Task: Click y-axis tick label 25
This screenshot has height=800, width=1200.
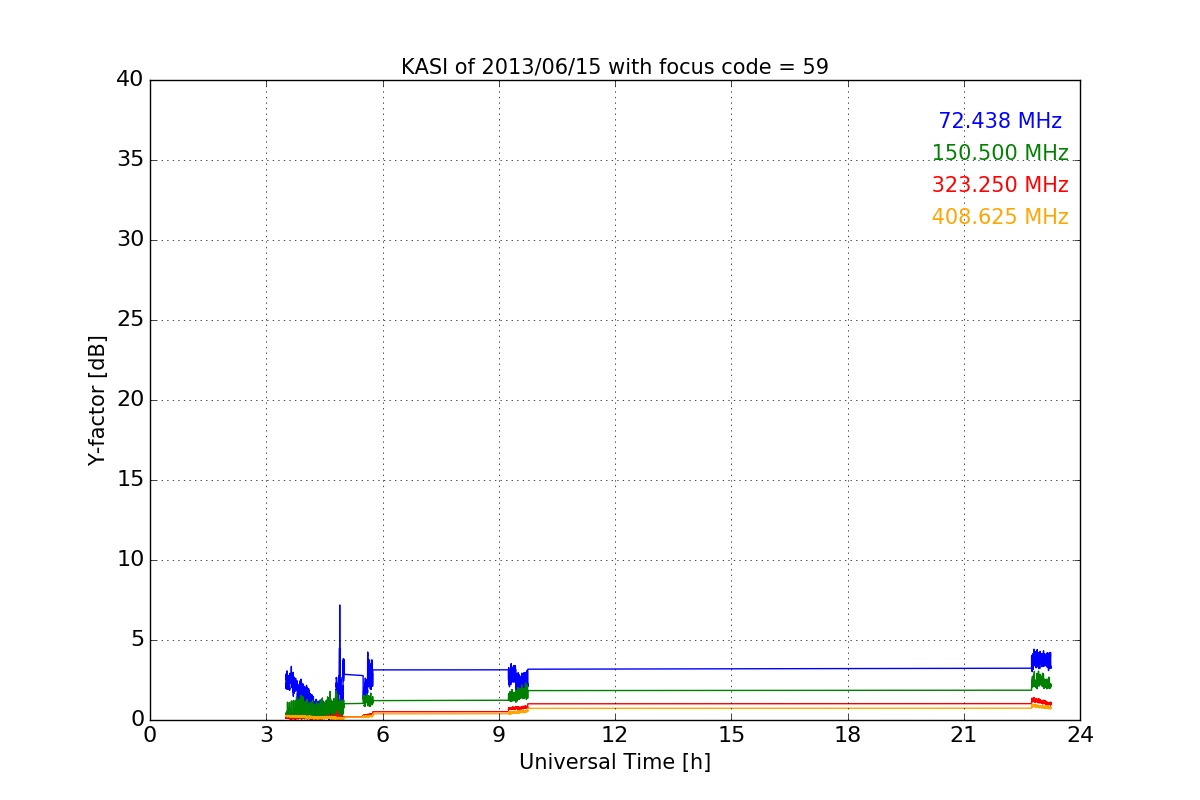Action: pos(130,320)
